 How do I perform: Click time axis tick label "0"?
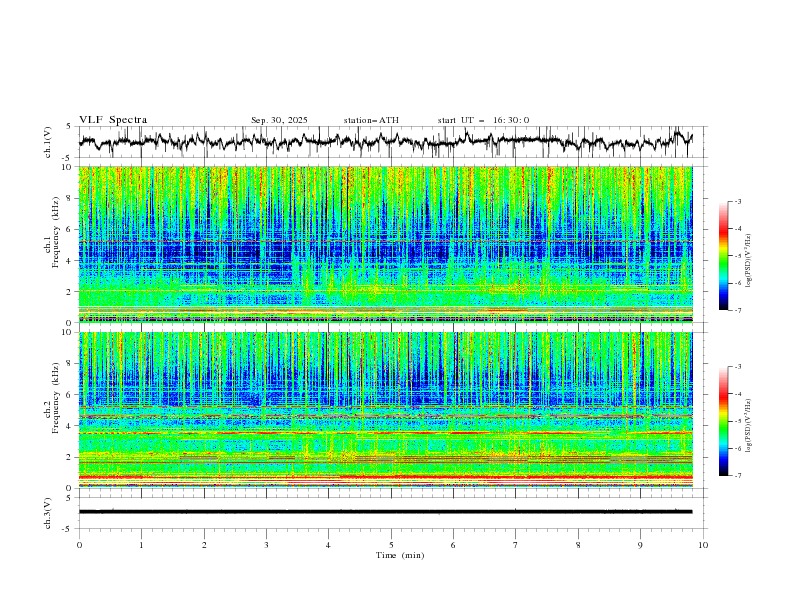79,545
